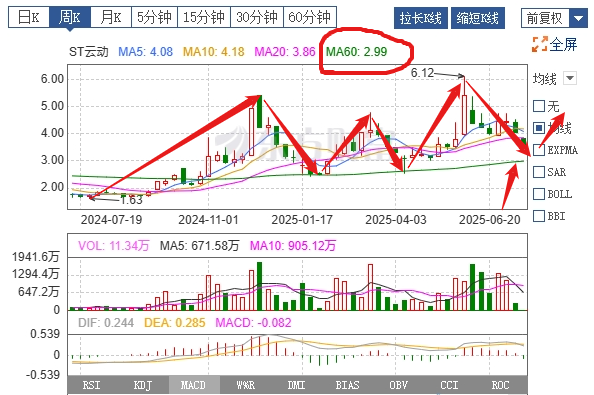Toggle the BBI checkbox
Screen dimensions: 594x395
pyautogui.click(x=539, y=216)
